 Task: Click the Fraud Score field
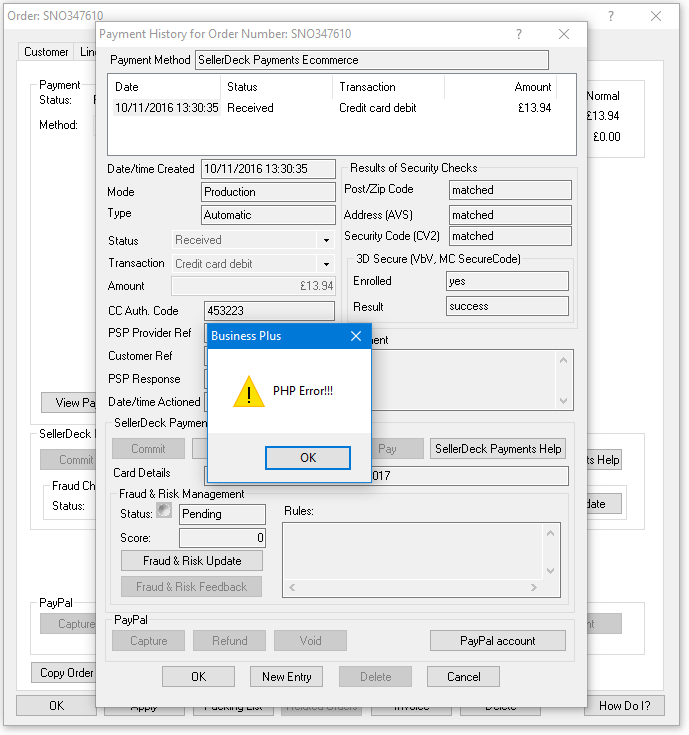pos(222,538)
